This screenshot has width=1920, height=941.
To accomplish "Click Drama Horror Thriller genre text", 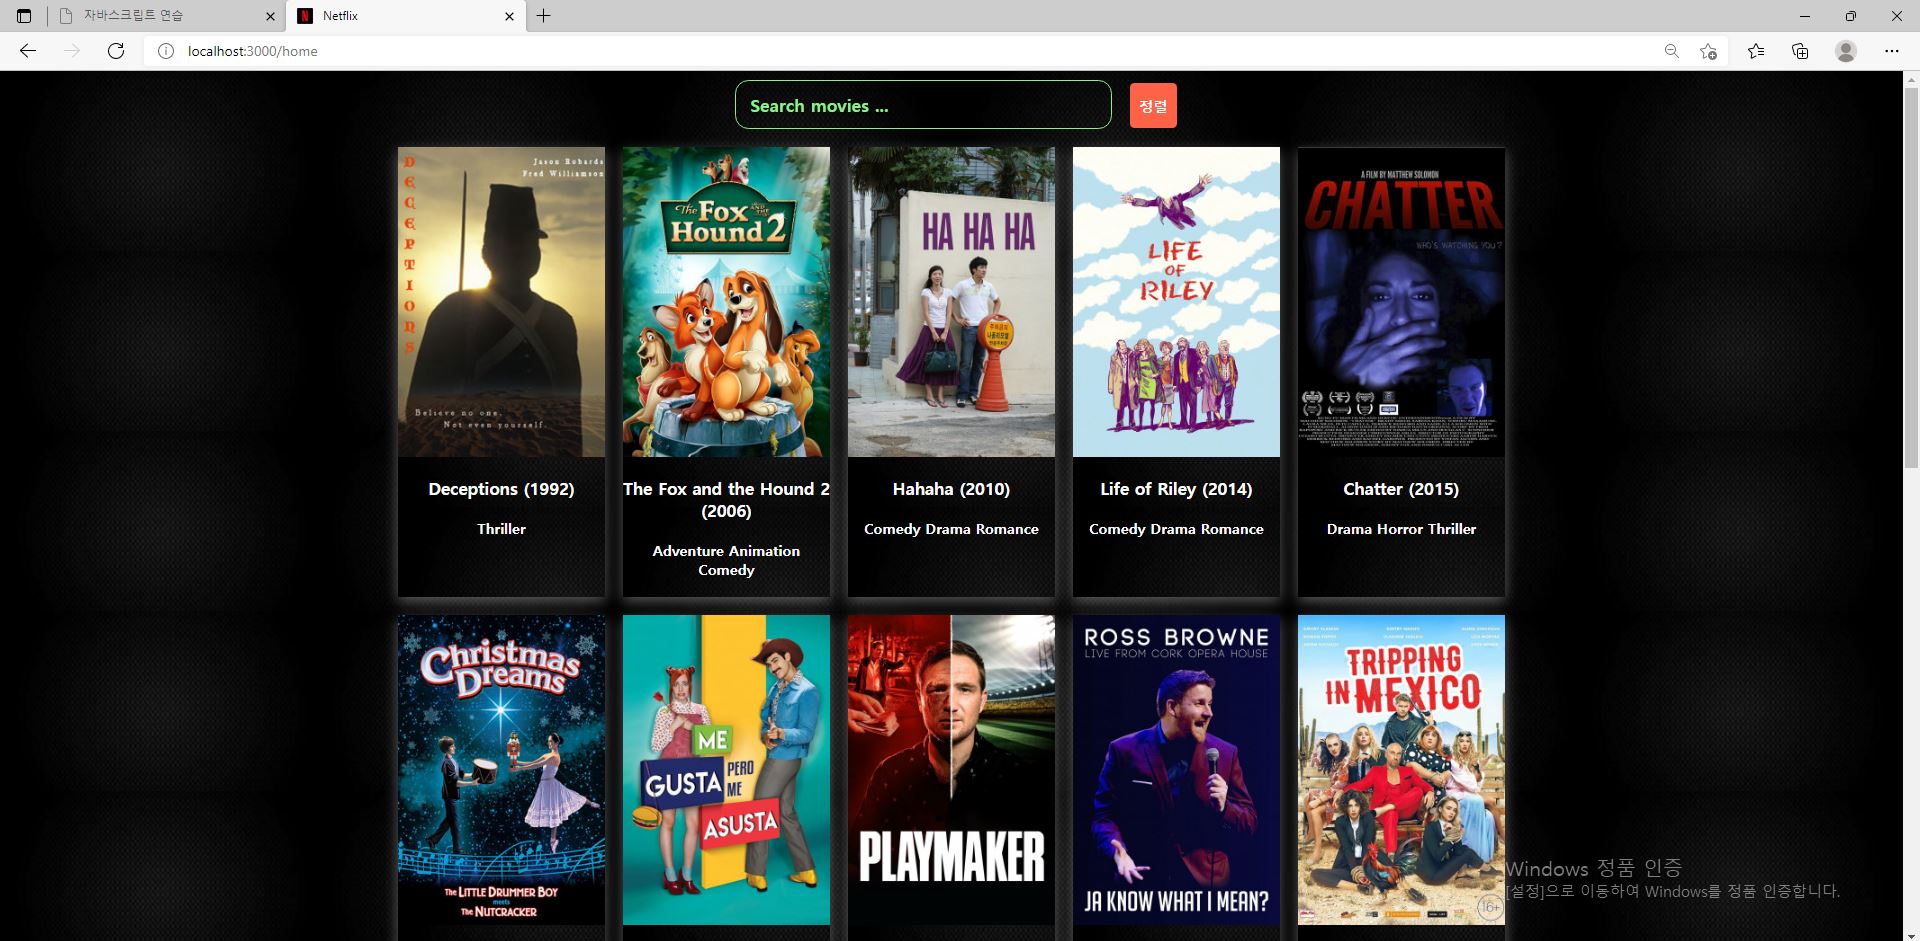I will 1401,529.
